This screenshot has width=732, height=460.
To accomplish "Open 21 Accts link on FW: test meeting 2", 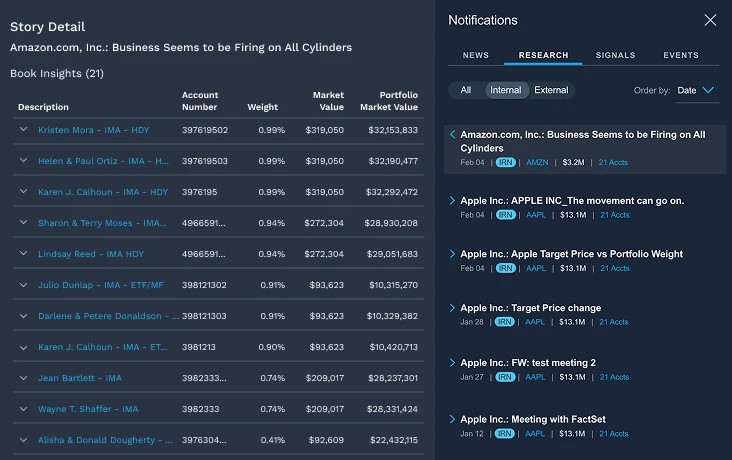I will pyautogui.click(x=614, y=377).
